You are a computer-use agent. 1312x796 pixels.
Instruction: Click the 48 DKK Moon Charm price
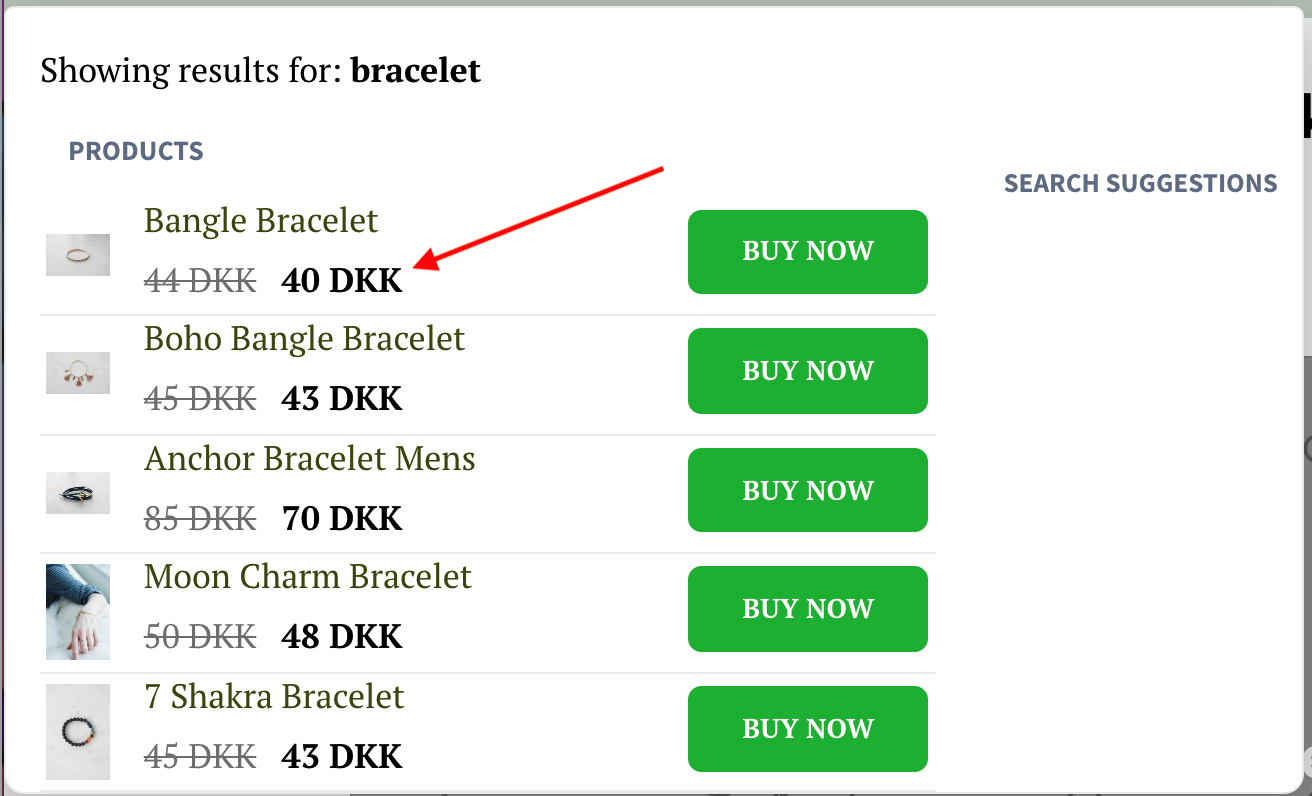[x=342, y=636]
